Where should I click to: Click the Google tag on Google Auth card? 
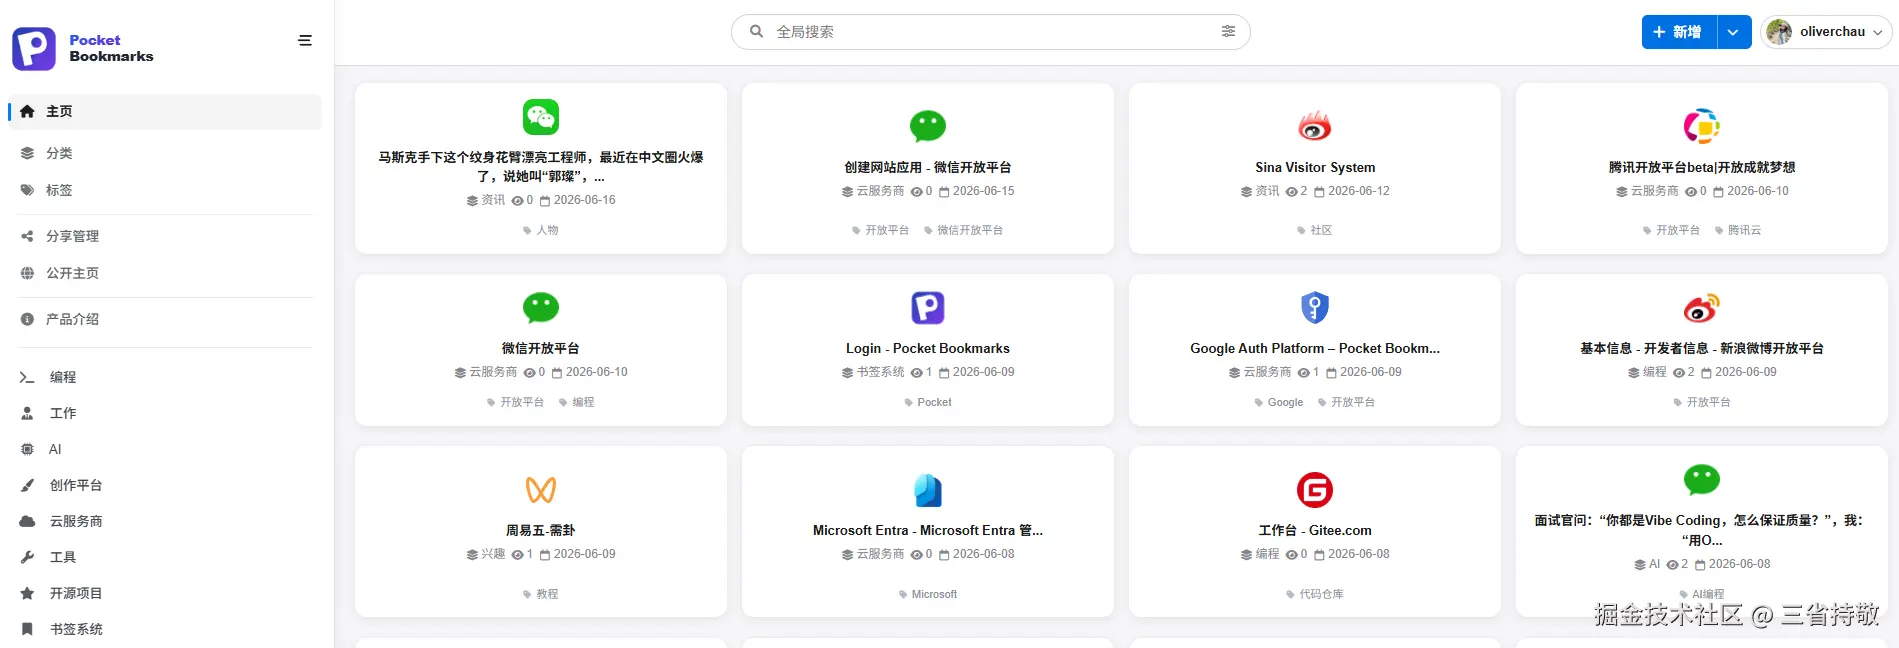[1279, 402]
